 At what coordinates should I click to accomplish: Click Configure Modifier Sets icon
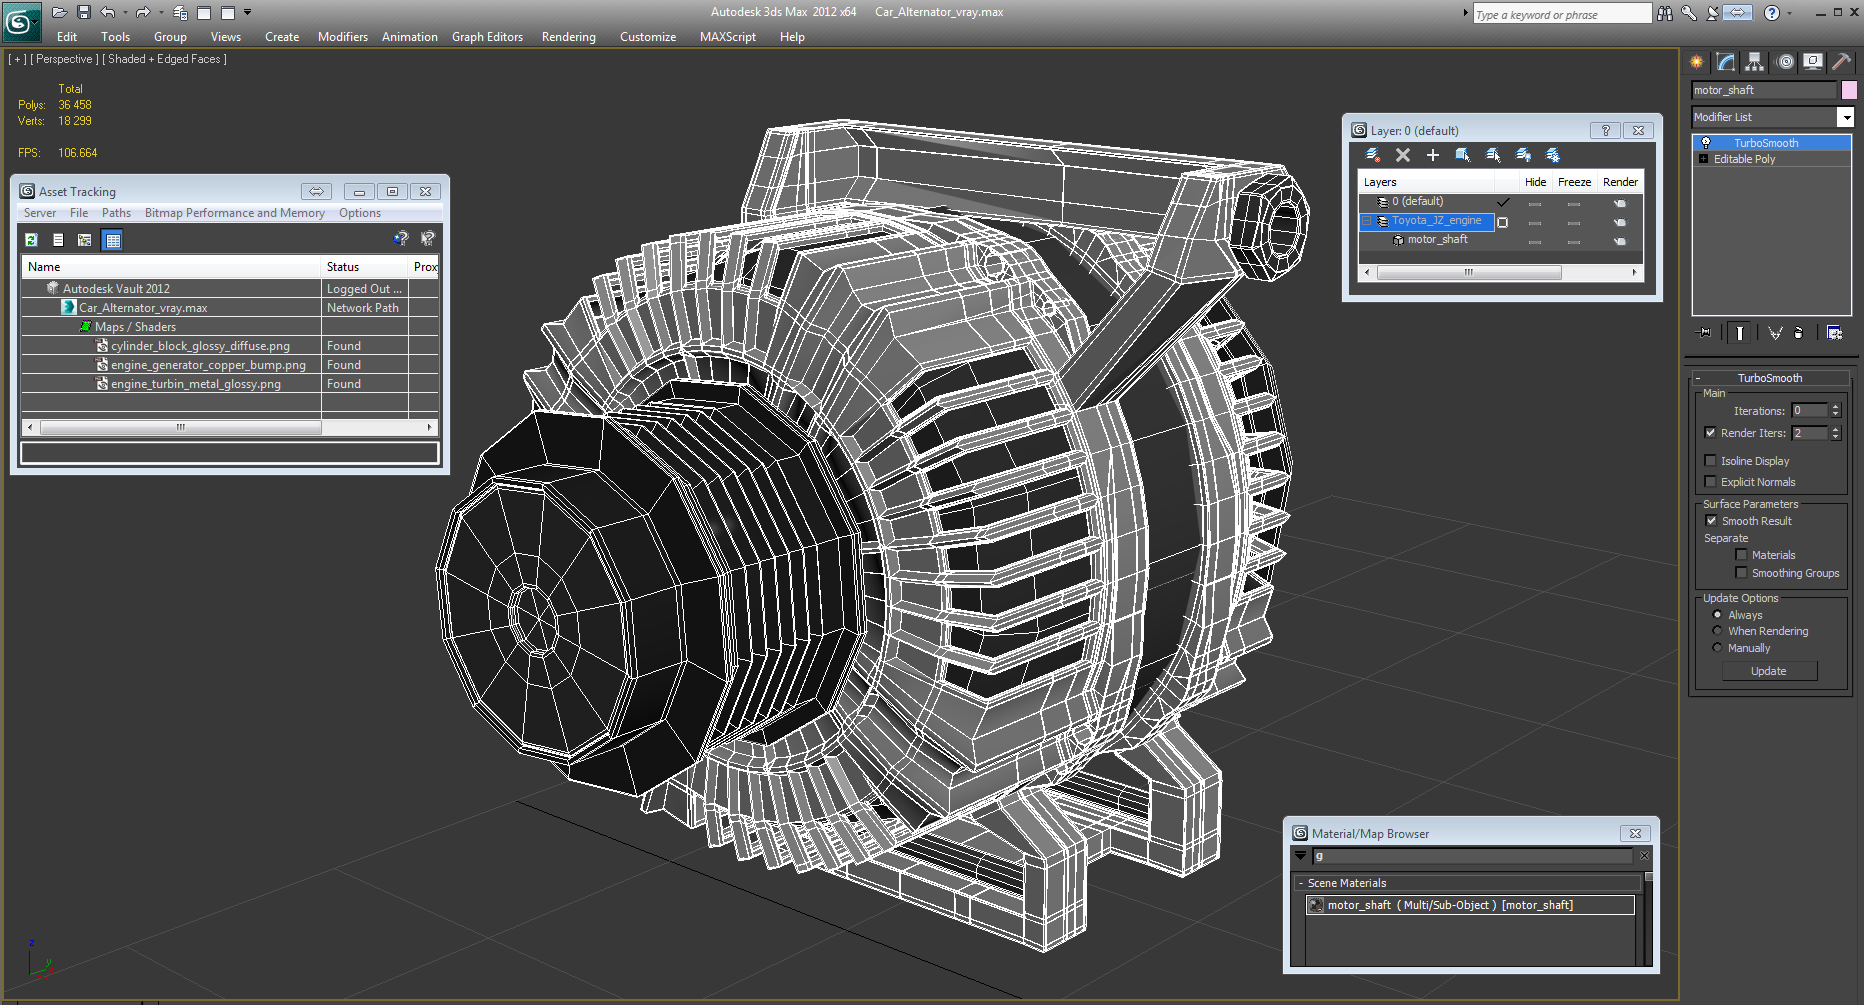(1835, 333)
